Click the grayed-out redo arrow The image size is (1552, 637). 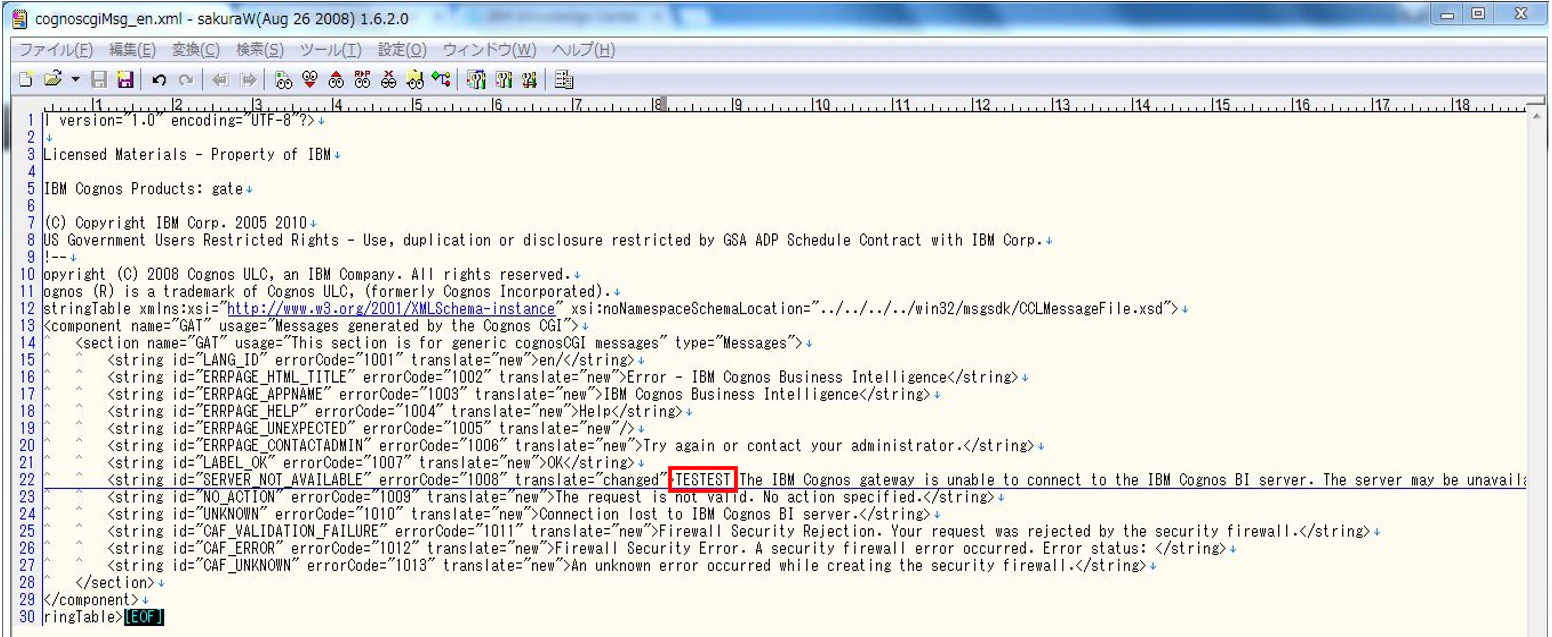tap(186, 79)
